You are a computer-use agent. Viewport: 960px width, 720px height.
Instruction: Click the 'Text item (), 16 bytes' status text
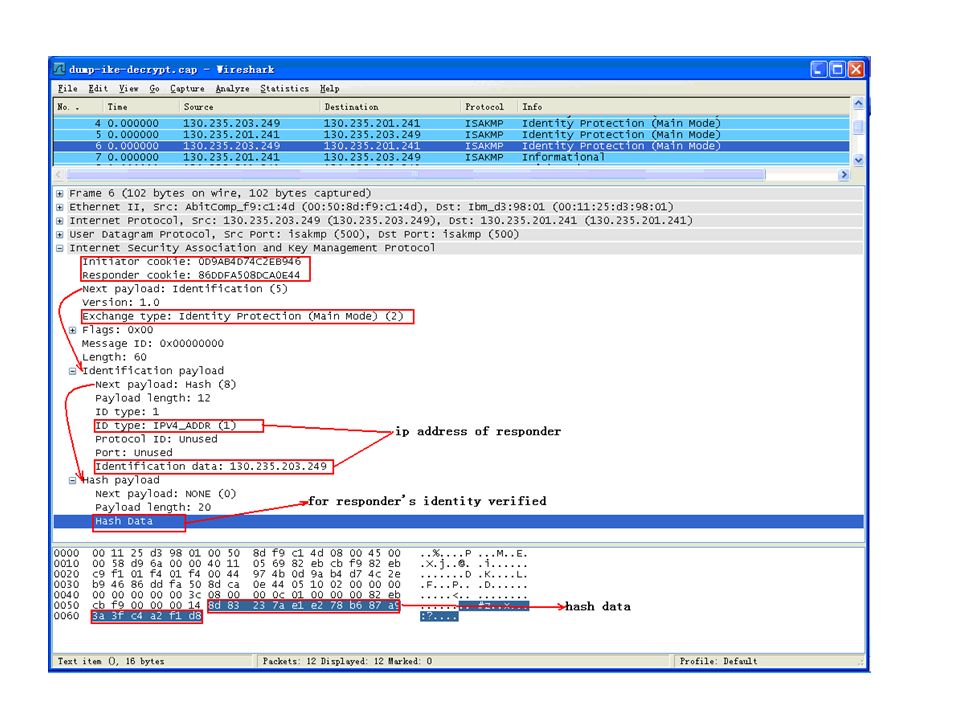click(111, 661)
